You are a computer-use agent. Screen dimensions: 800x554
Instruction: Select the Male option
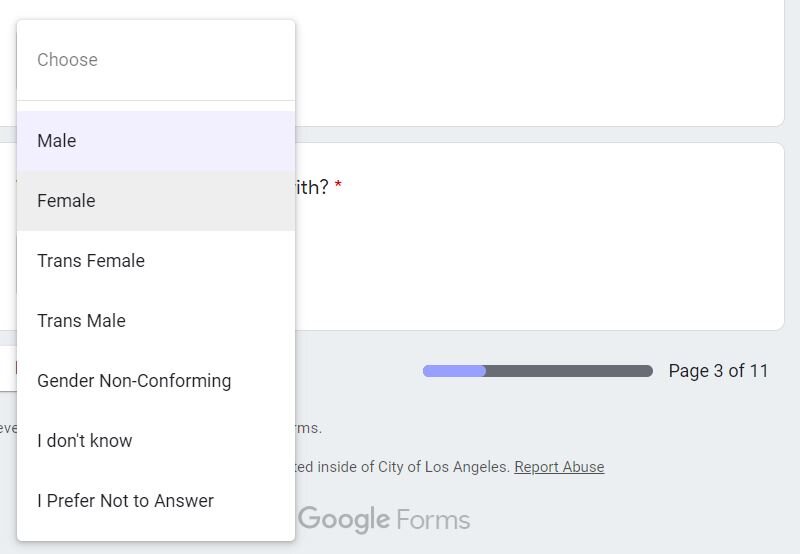[x=57, y=141]
